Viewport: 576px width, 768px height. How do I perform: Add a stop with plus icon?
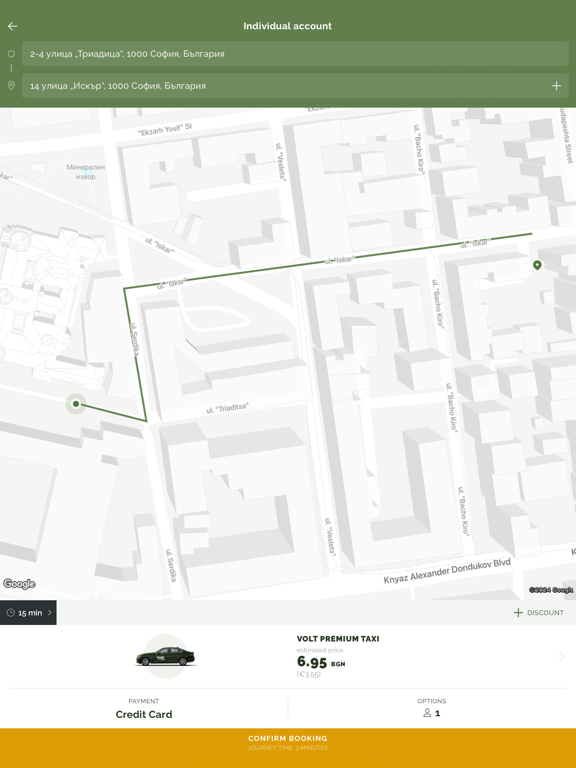(556, 86)
